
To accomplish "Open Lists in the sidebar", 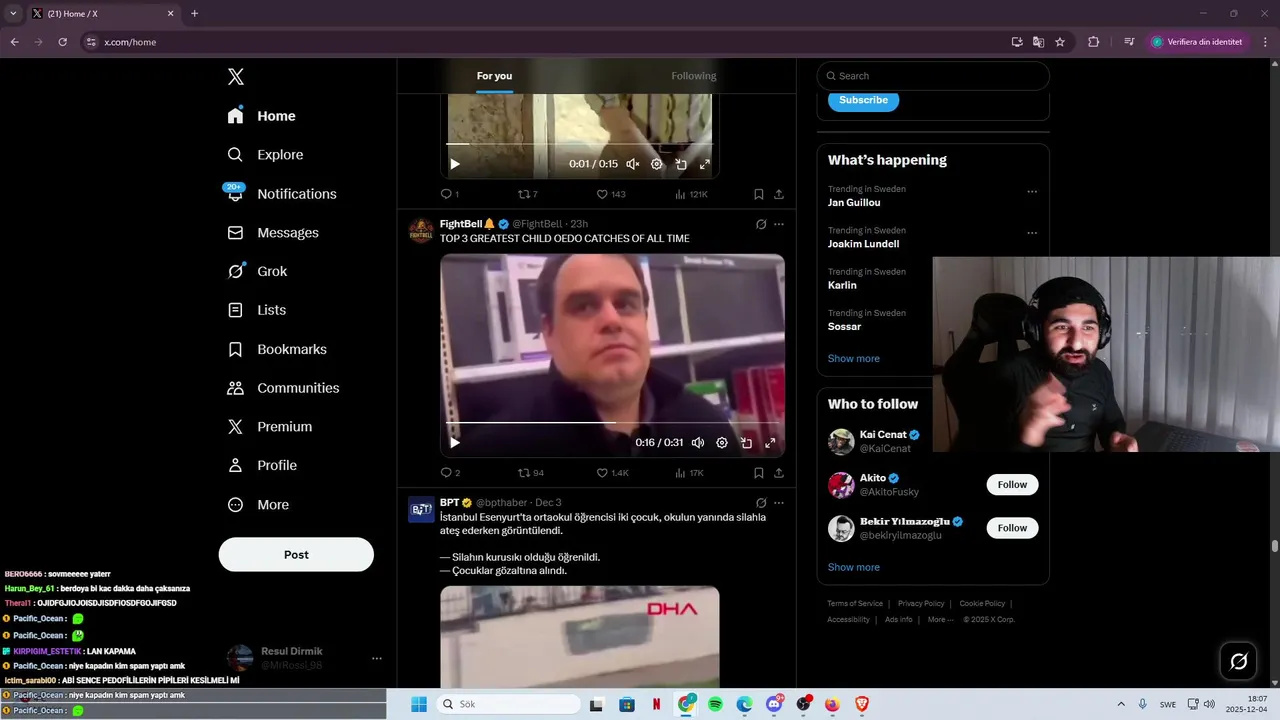I will (258, 310).
